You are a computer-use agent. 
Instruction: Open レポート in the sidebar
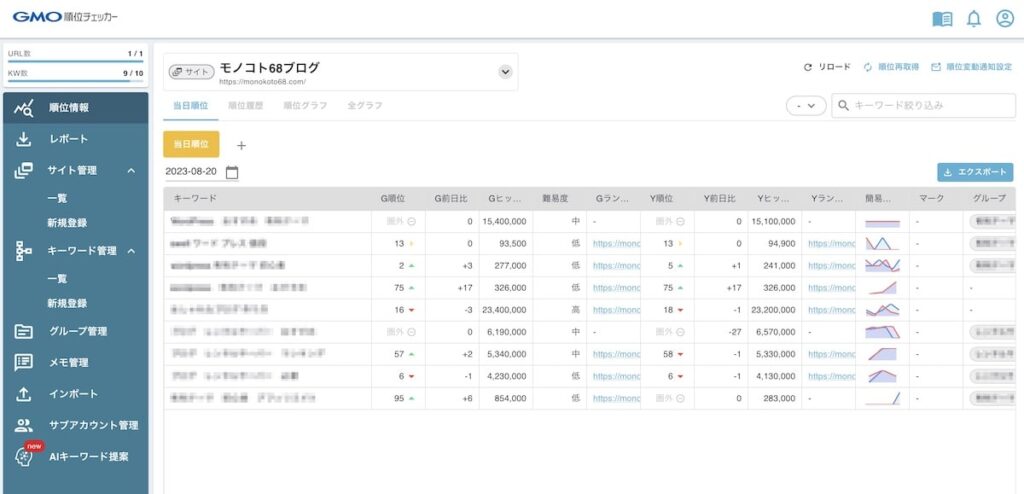(68, 139)
